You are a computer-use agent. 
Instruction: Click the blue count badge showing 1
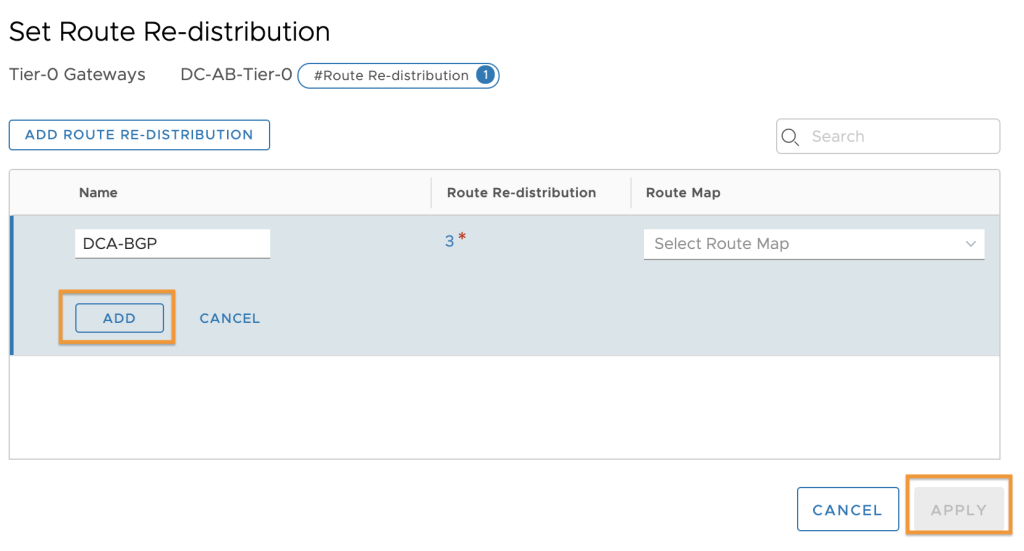[485, 75]
